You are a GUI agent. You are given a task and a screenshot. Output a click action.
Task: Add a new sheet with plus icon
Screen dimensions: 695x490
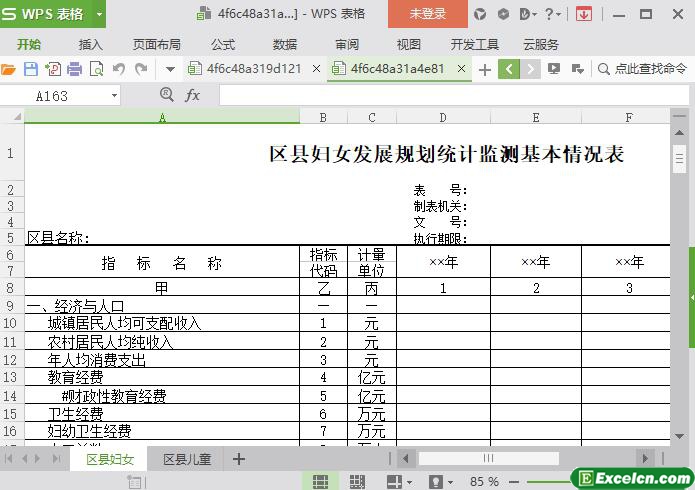[x=239, y=459]
